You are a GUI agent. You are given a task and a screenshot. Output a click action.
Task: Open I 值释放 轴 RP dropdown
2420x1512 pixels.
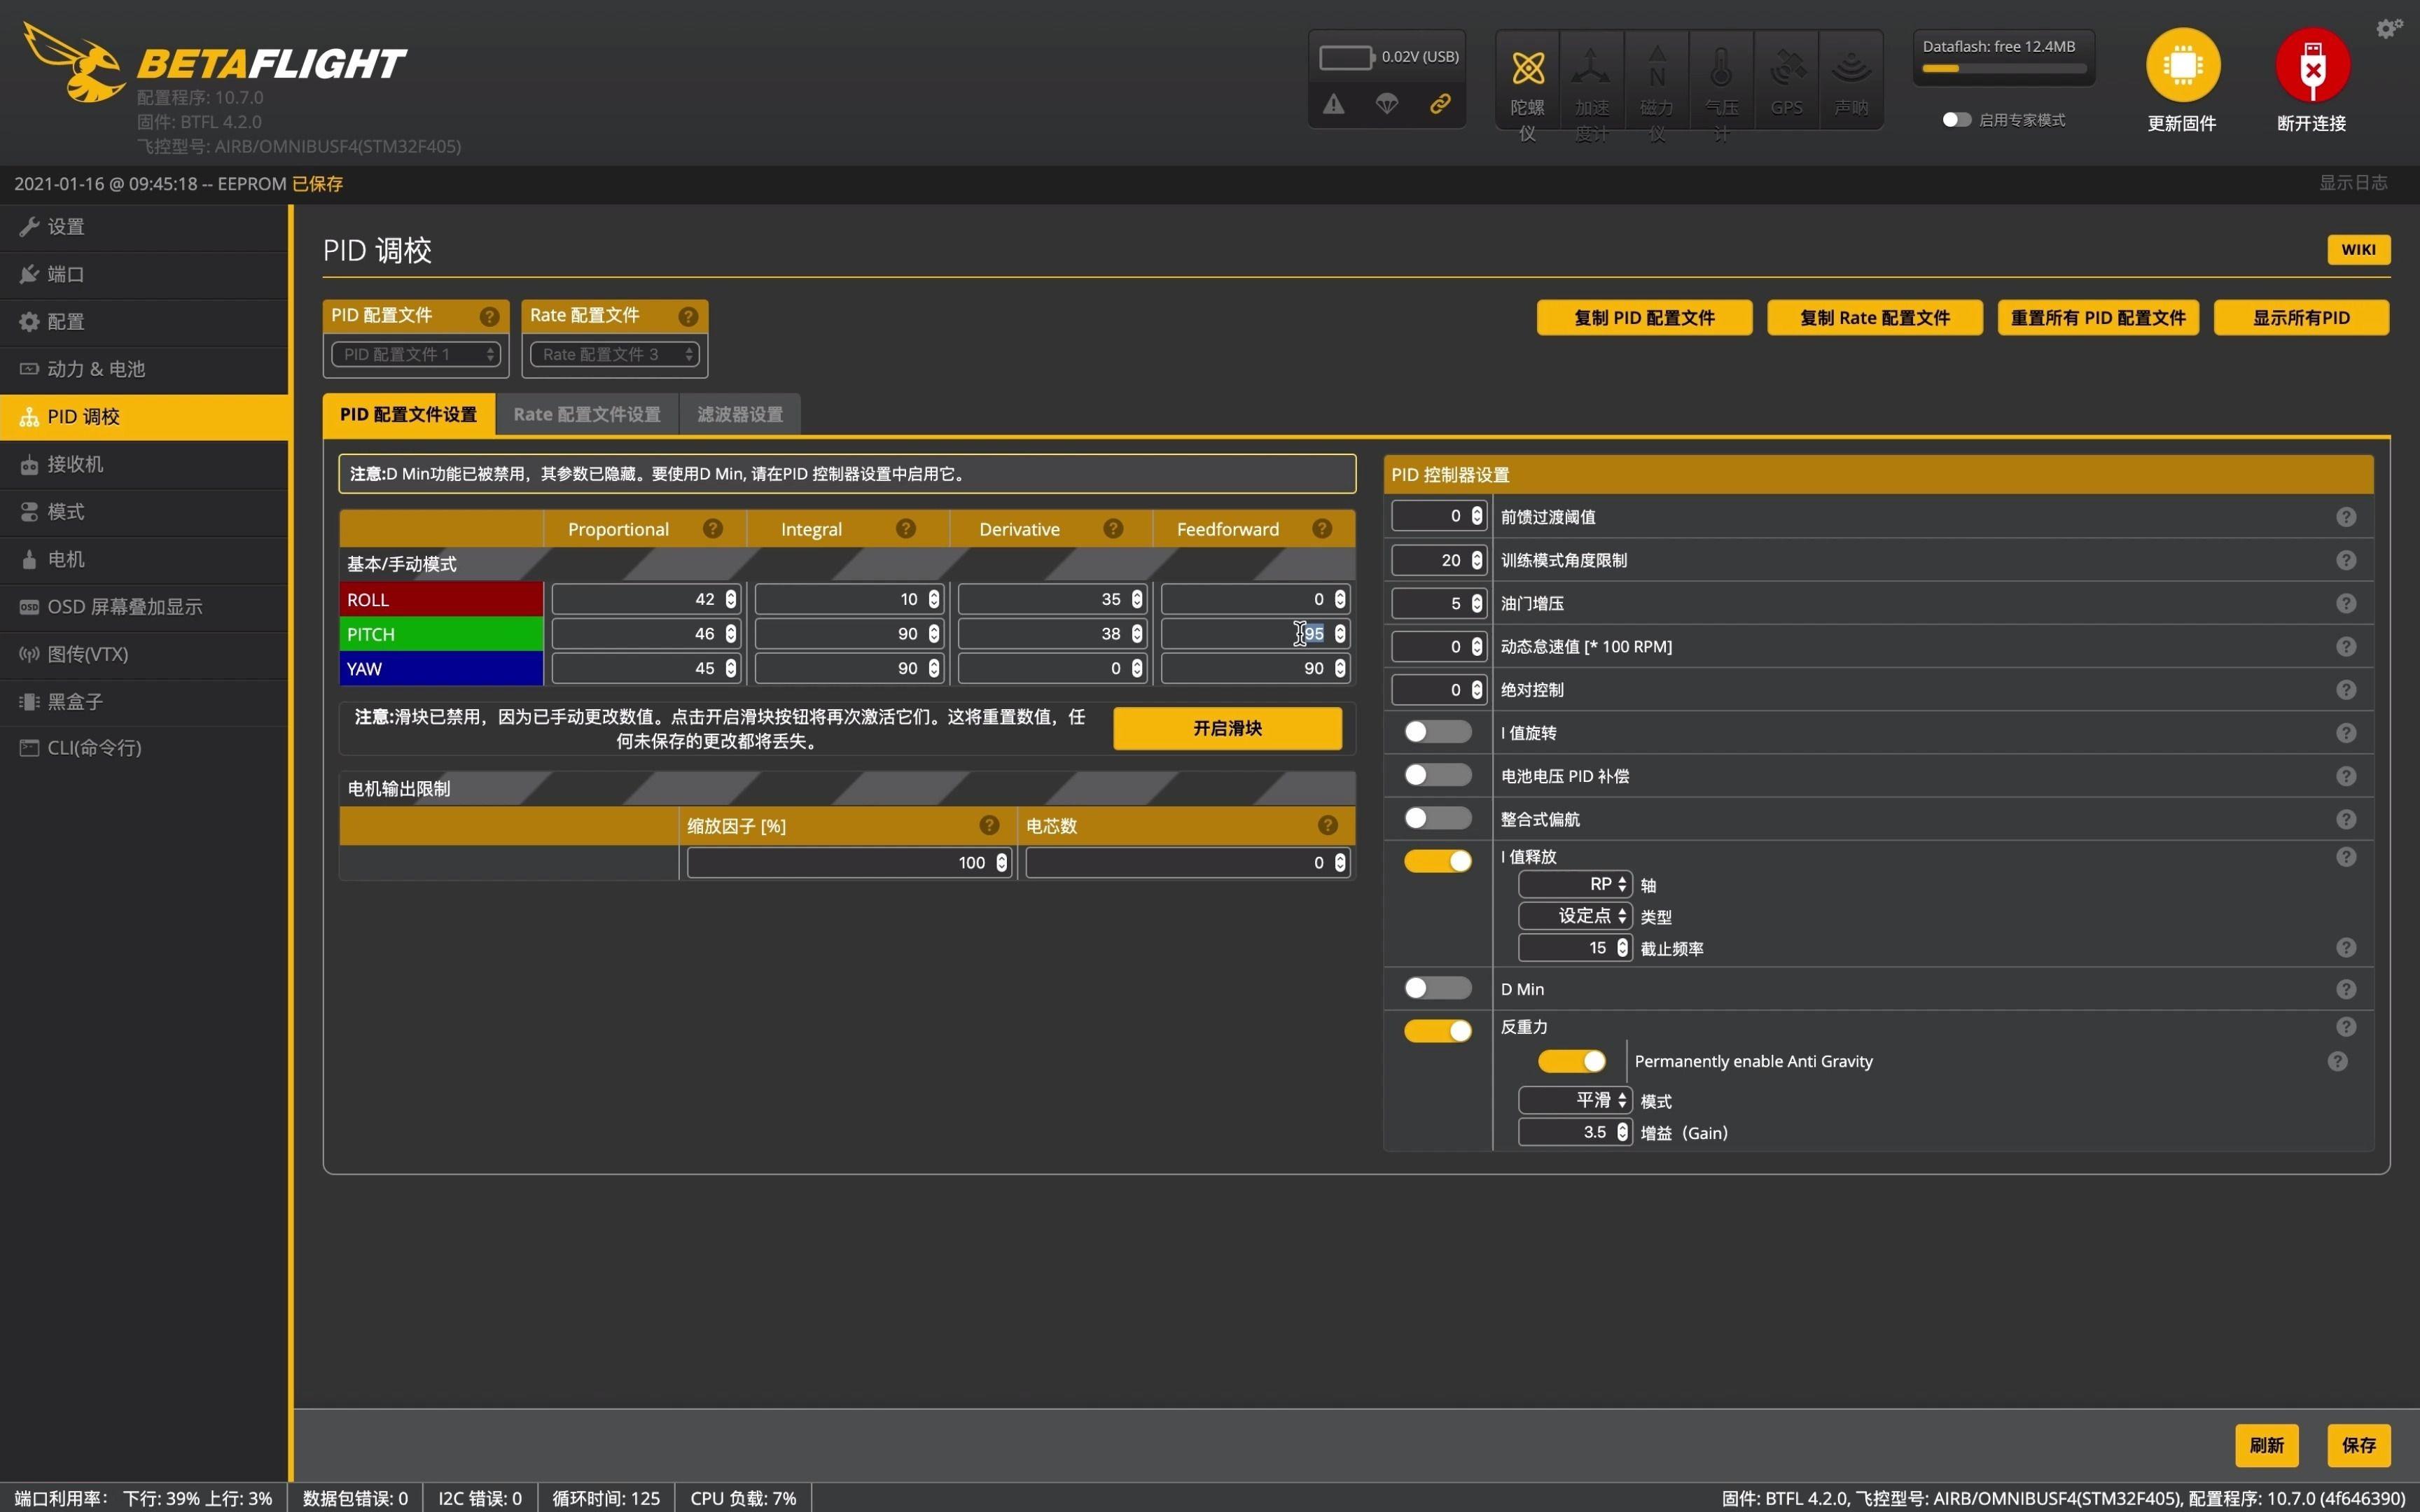coord(1575,884)
